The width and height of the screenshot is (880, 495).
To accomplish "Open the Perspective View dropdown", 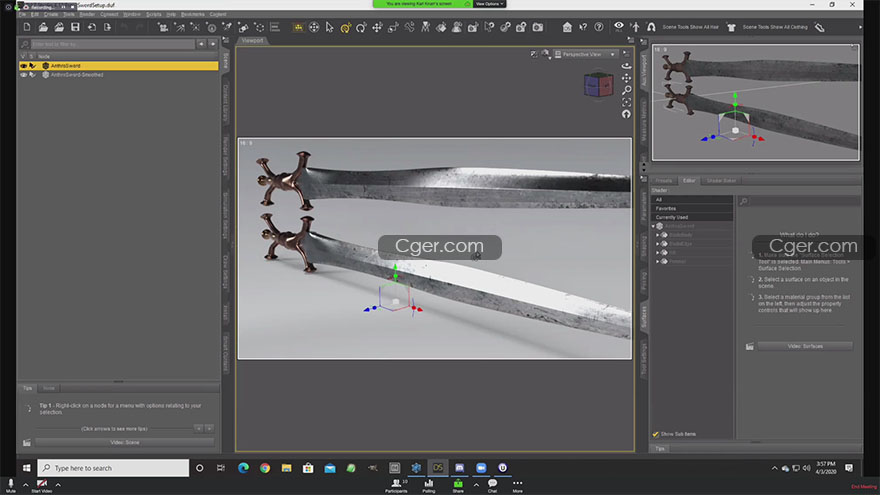I will coord(586,54).
